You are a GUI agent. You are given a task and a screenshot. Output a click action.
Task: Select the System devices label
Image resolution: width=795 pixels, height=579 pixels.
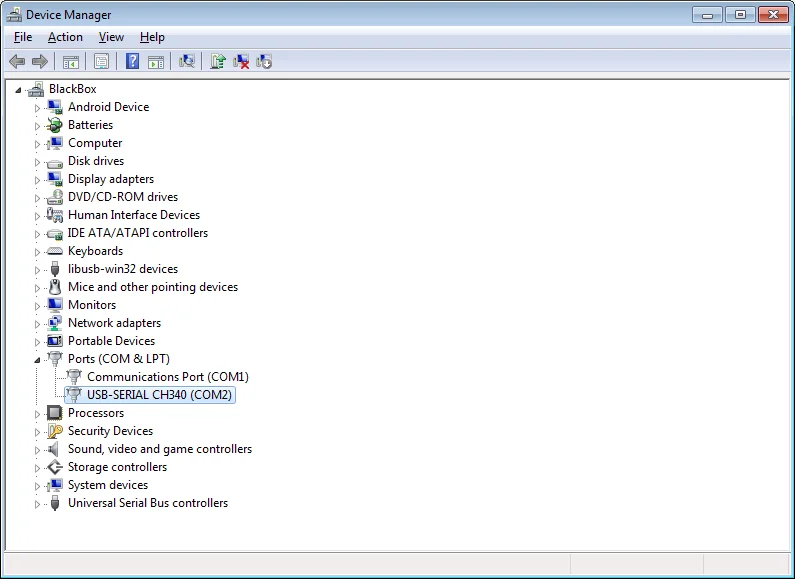click(108, 485)
